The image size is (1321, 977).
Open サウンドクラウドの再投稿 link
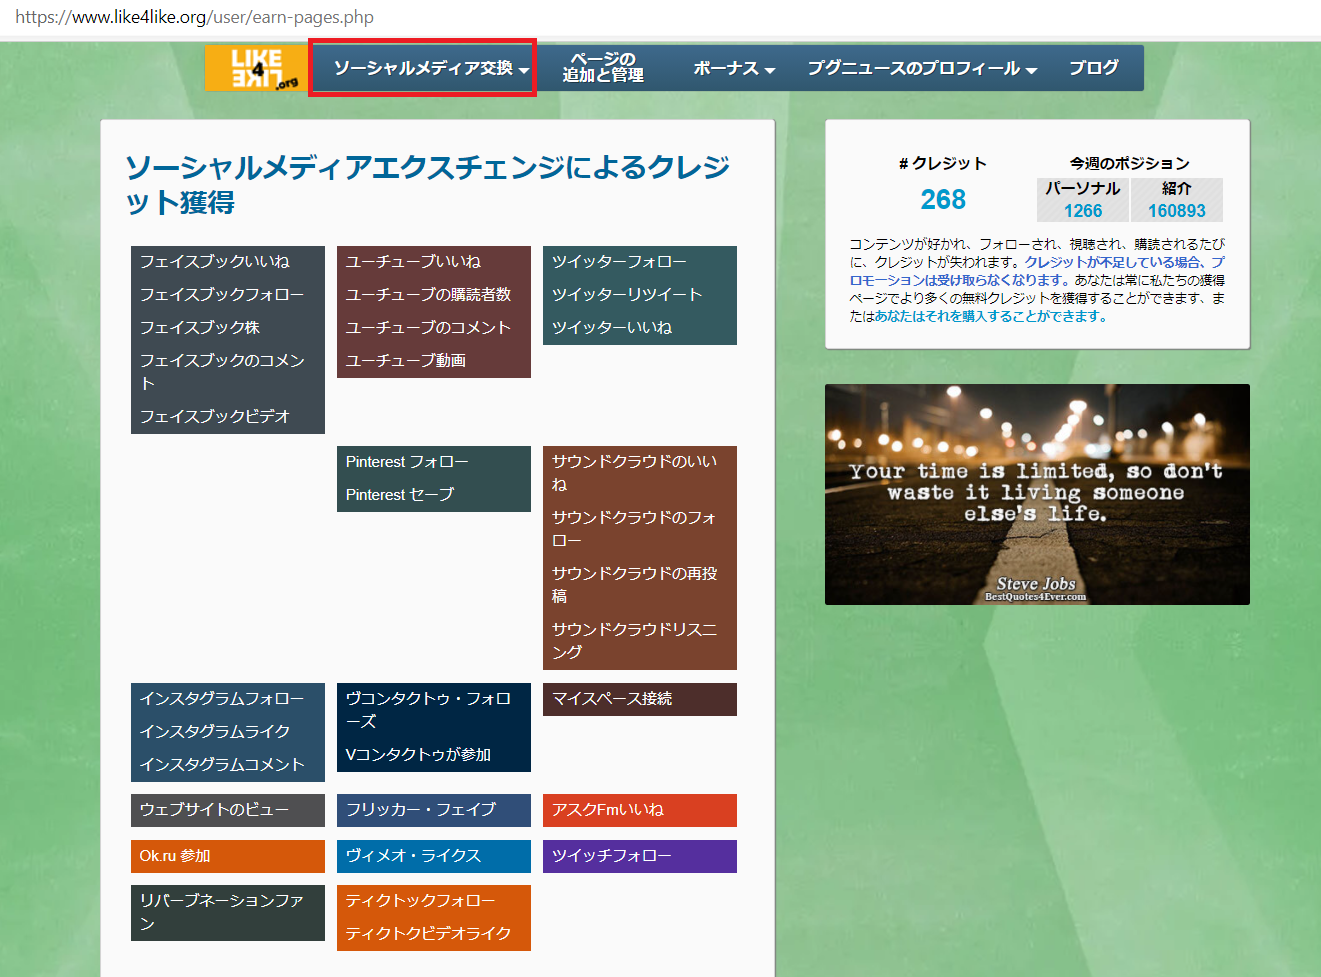click(634, 584)
